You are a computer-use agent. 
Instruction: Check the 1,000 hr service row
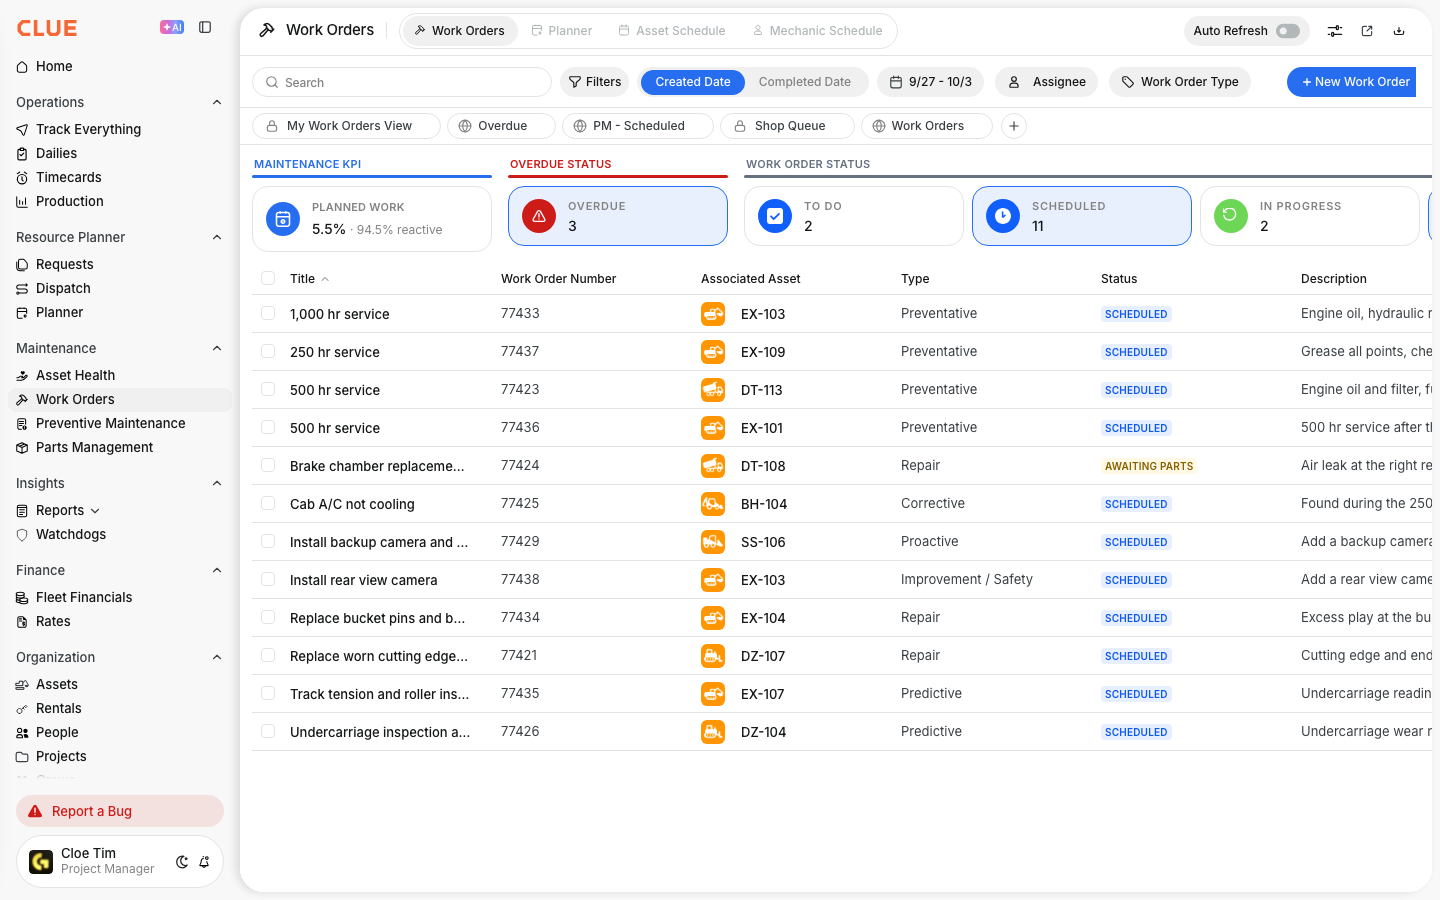pyautogui.click(x=268, y=313)
